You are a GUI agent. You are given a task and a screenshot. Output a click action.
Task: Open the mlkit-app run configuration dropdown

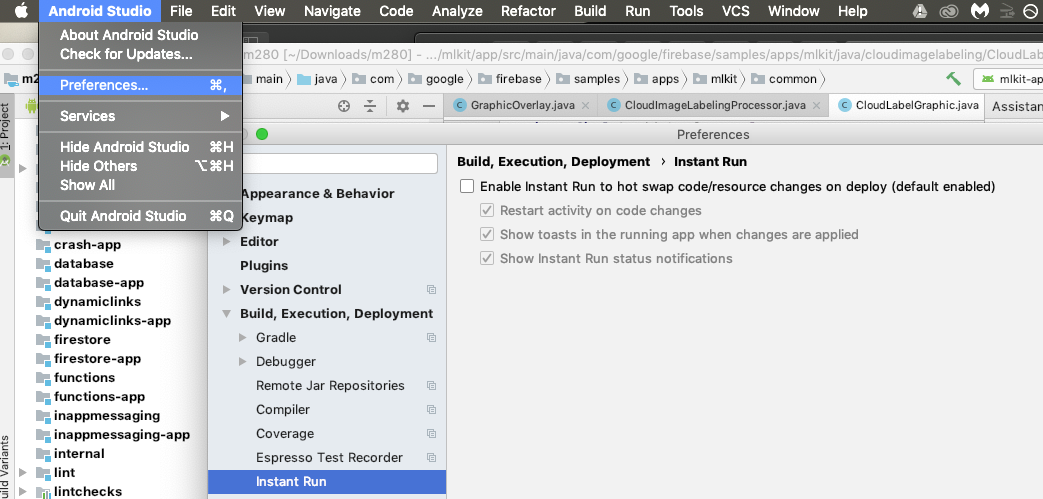(x=1008, y=79)
